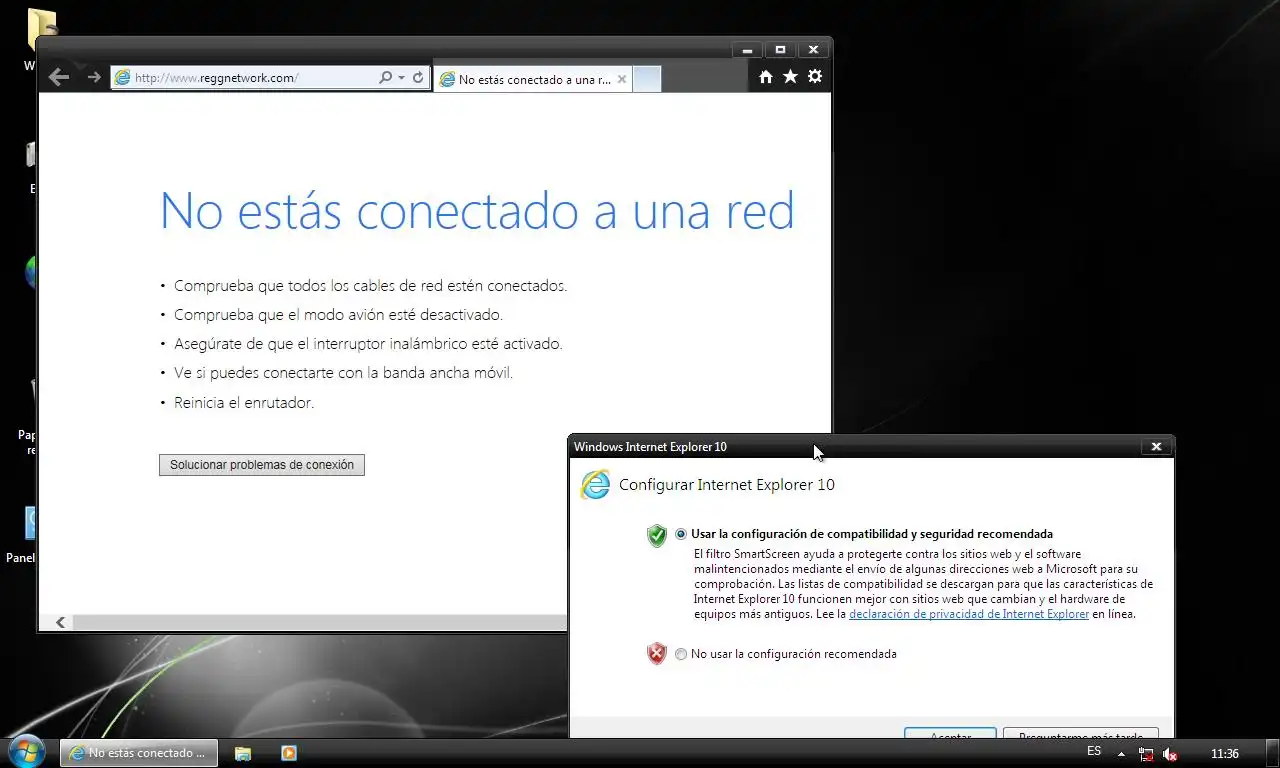Viewport: 1280px width, 768px height.
Task: Click the search magnifier in address bar
Action: [x=385, y=77]
